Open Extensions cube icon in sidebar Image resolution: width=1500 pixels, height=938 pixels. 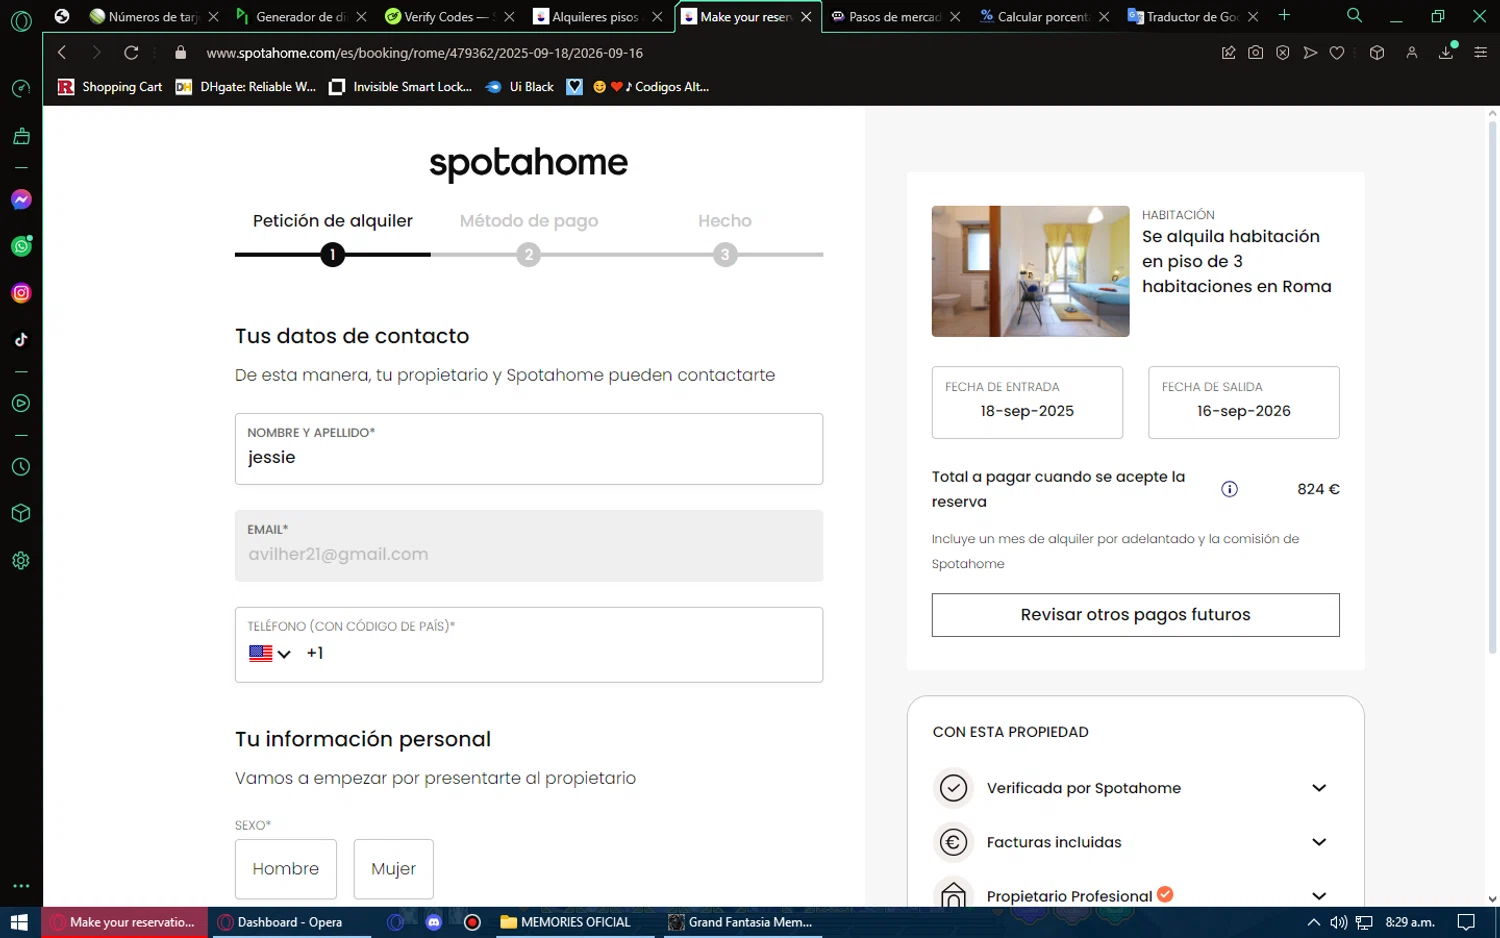(21, 513)
